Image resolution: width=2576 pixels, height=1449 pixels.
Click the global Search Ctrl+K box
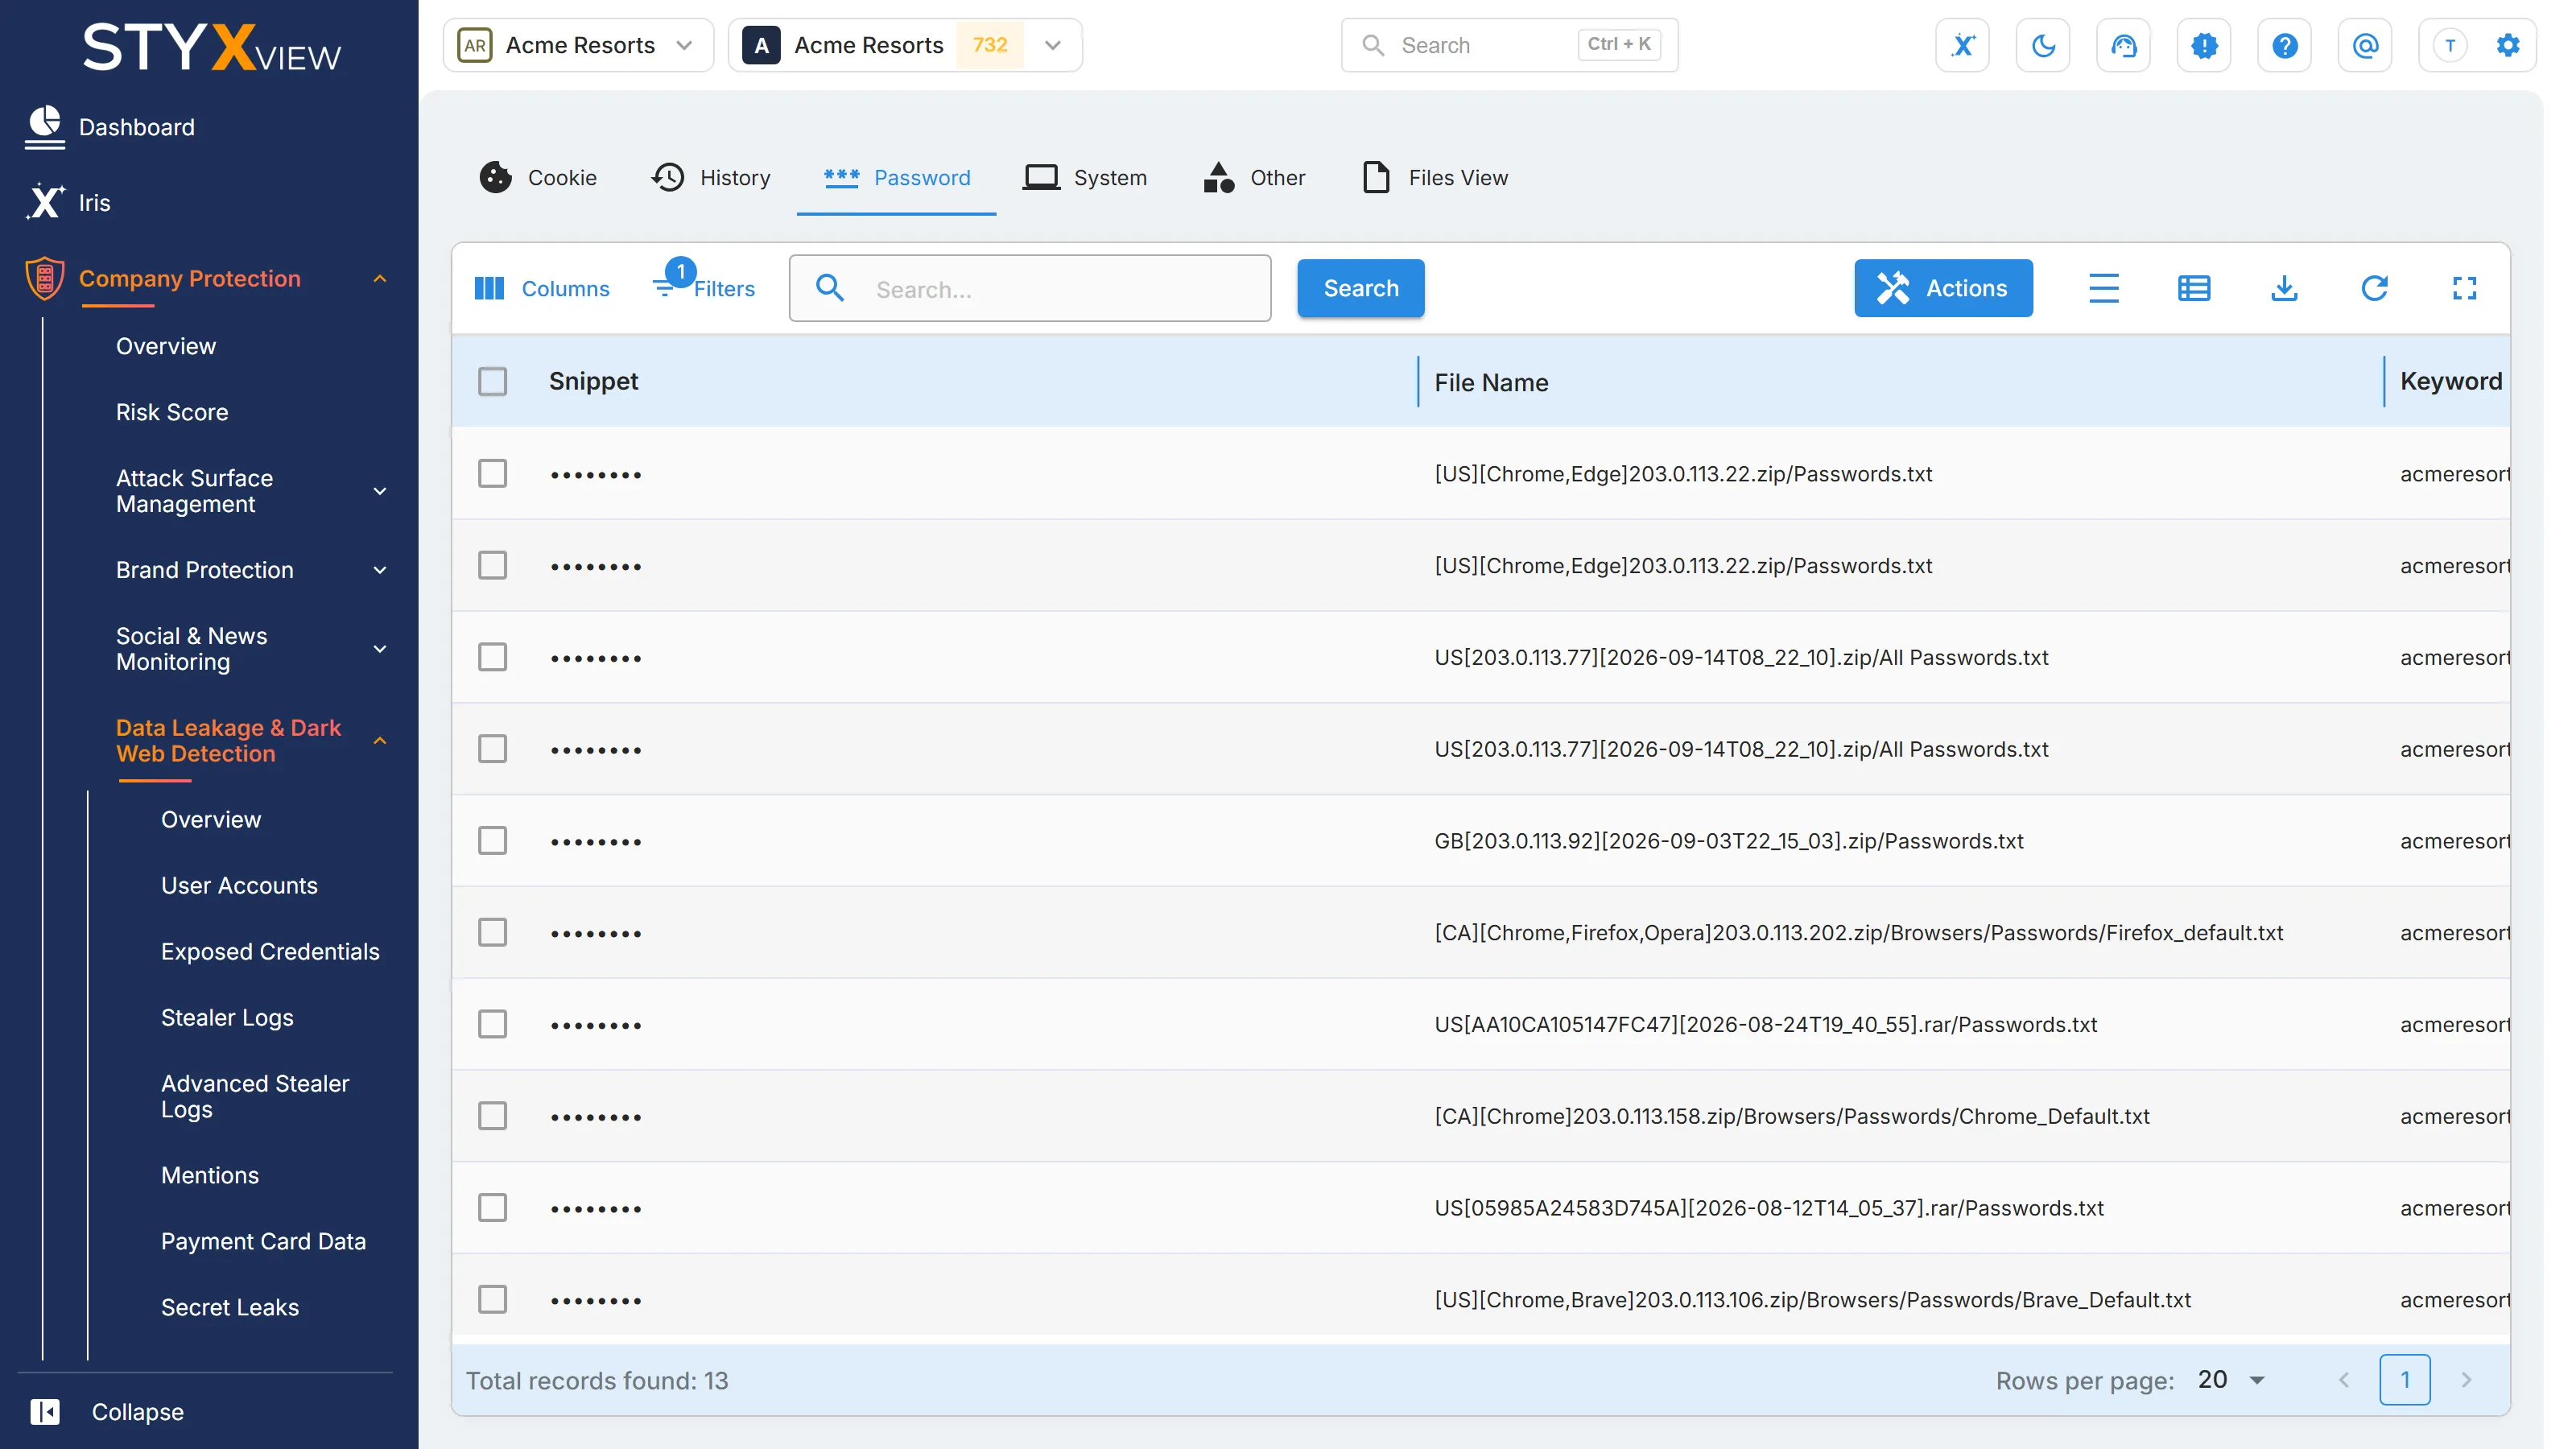1509,45
